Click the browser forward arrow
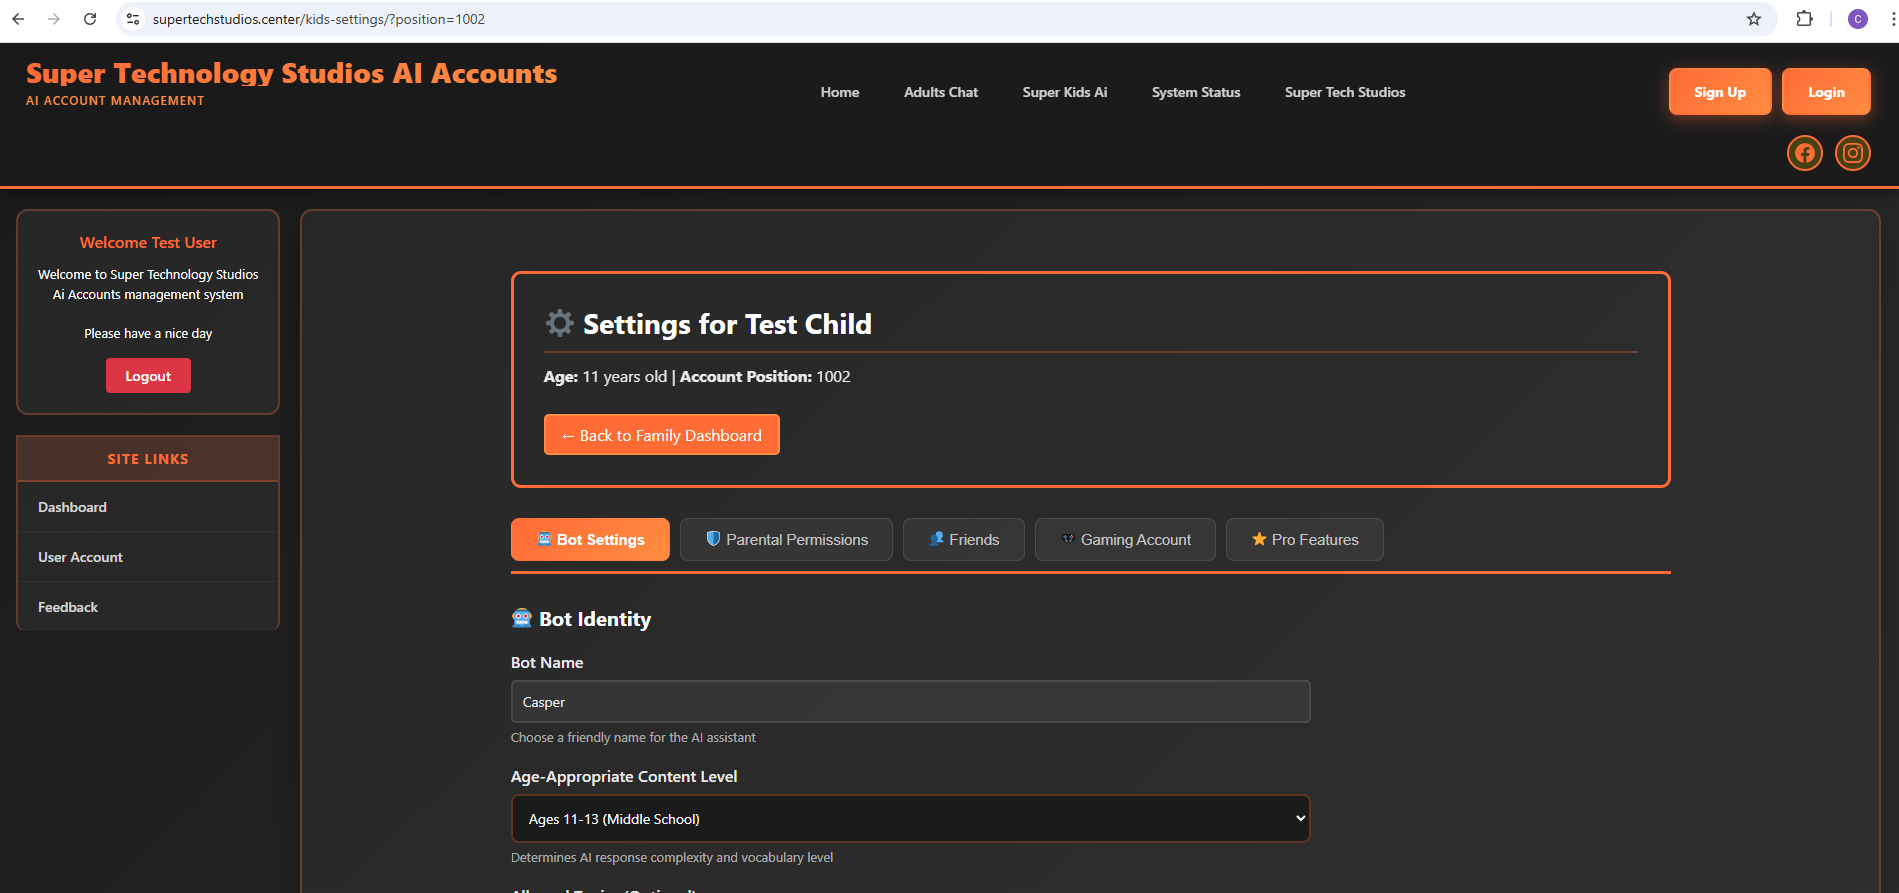 (x=54, y=19)
